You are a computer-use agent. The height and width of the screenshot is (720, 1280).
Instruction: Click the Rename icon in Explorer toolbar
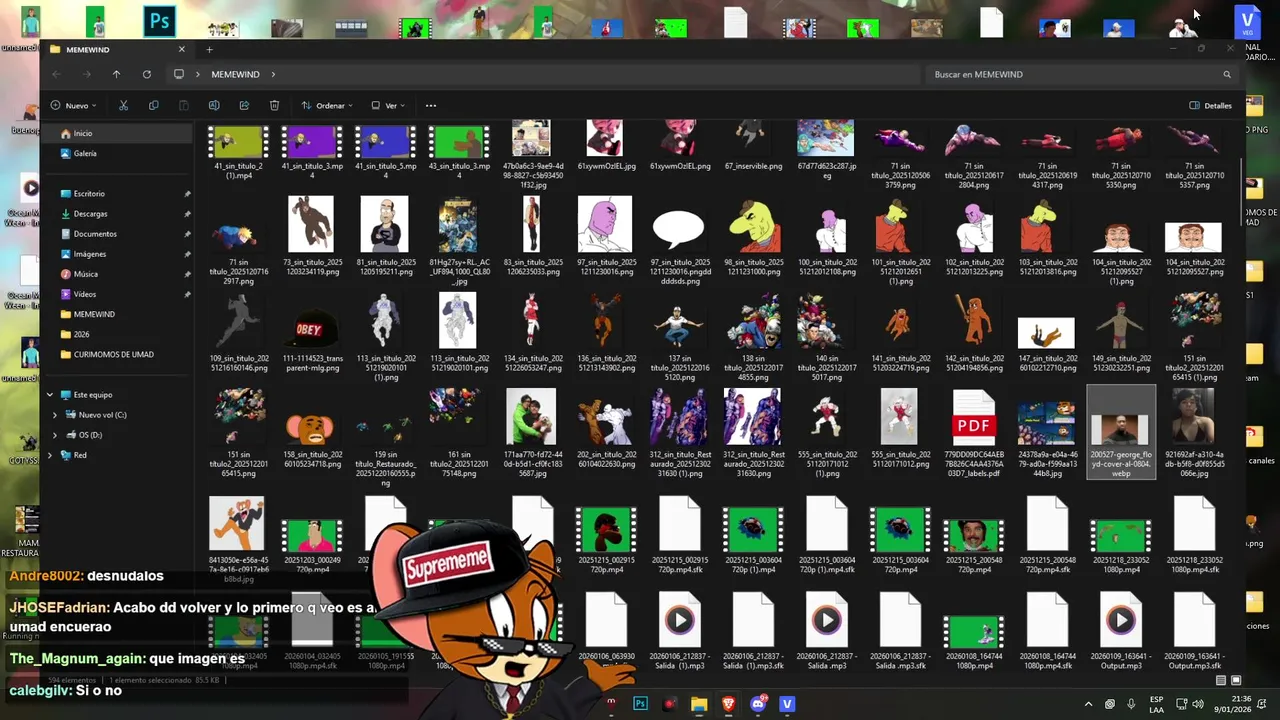[x=214, y=105]
